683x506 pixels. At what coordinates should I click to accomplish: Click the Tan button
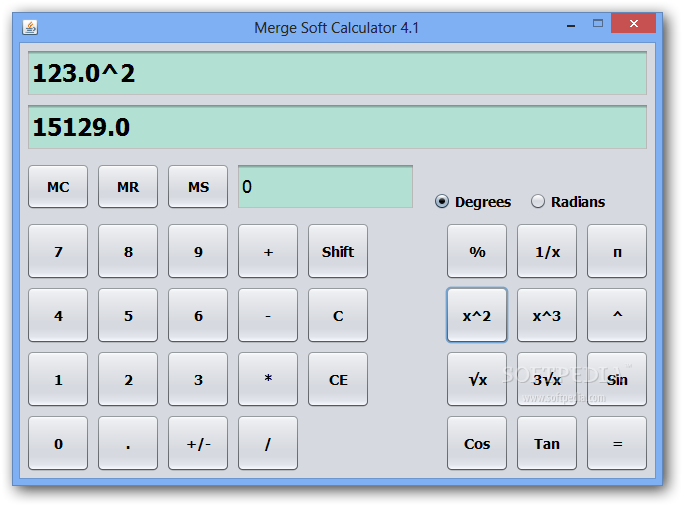[x=547, y=443]
